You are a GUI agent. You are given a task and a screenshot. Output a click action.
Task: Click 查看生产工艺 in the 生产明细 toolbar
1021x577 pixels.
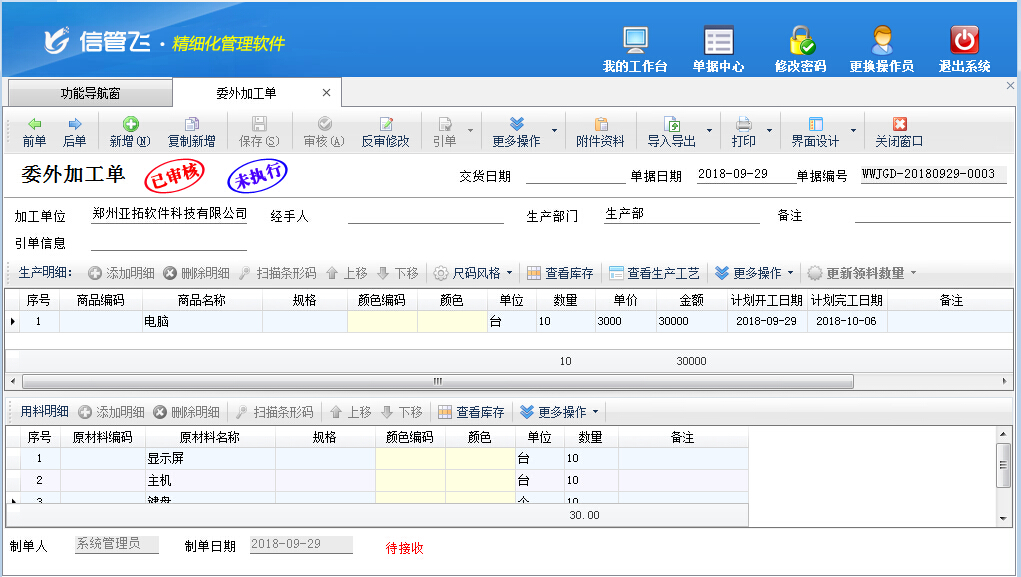tap(654, 273)
